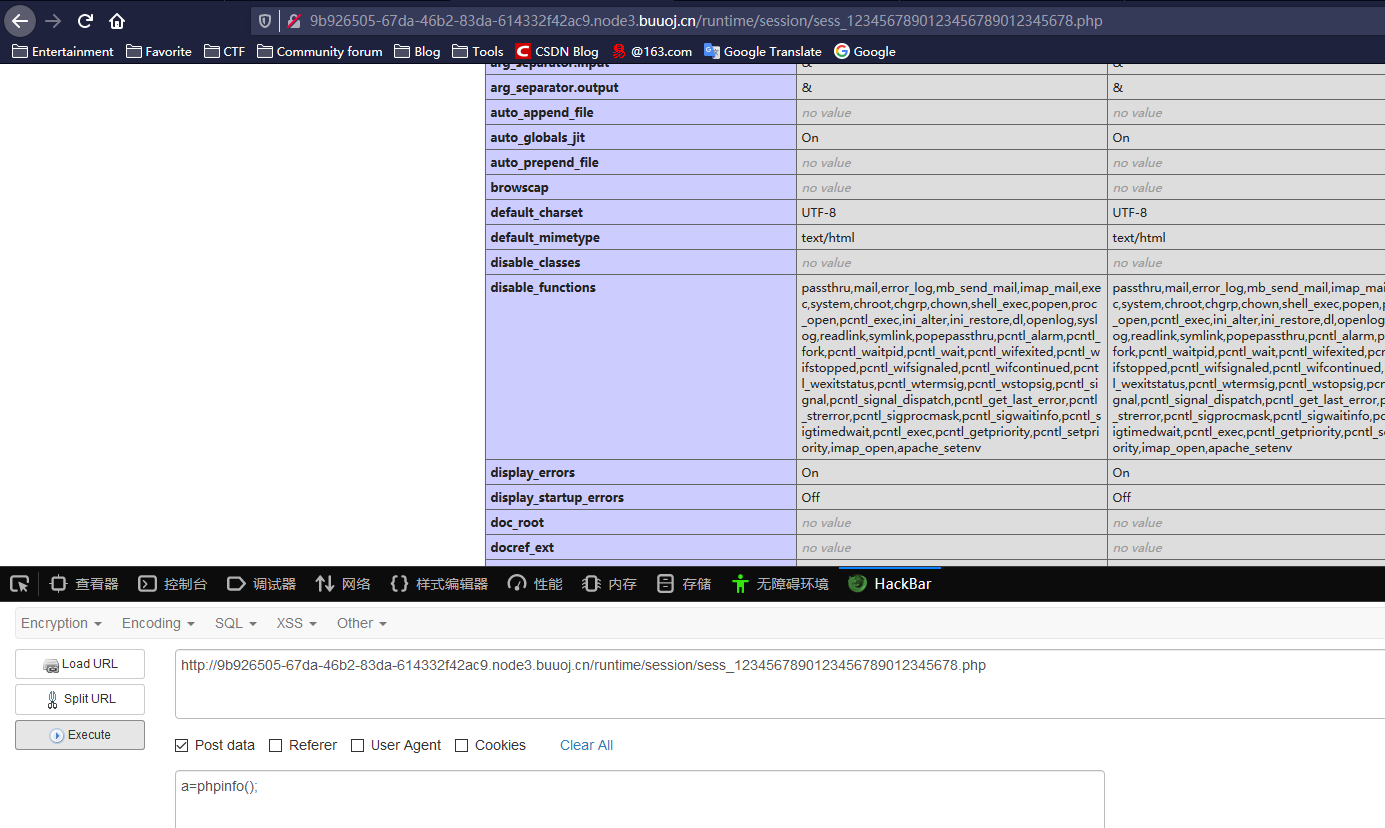The width and height of the screenshot is (1385, 828).
Task: Open the @163.com bookmark
Action: [651, 51]
